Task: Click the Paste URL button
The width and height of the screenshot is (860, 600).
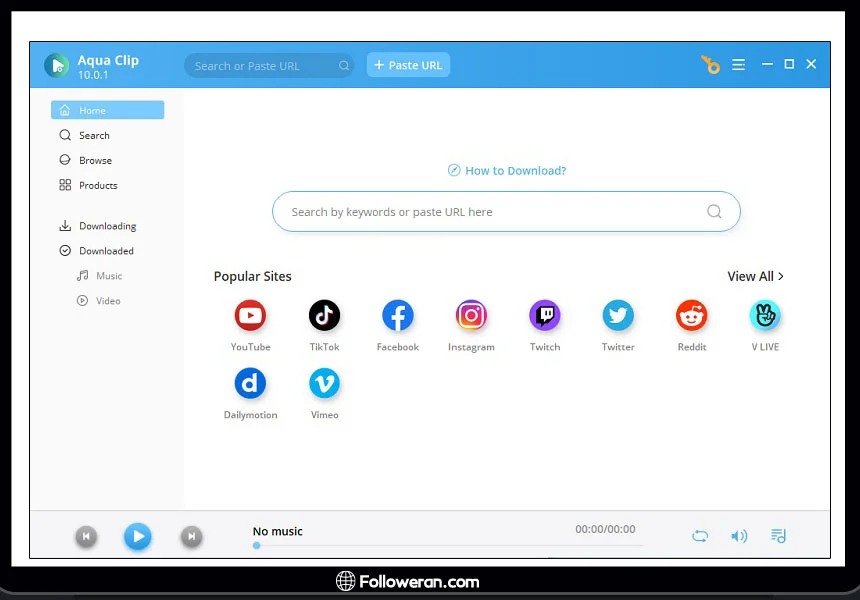Action: tap(408, 65)
